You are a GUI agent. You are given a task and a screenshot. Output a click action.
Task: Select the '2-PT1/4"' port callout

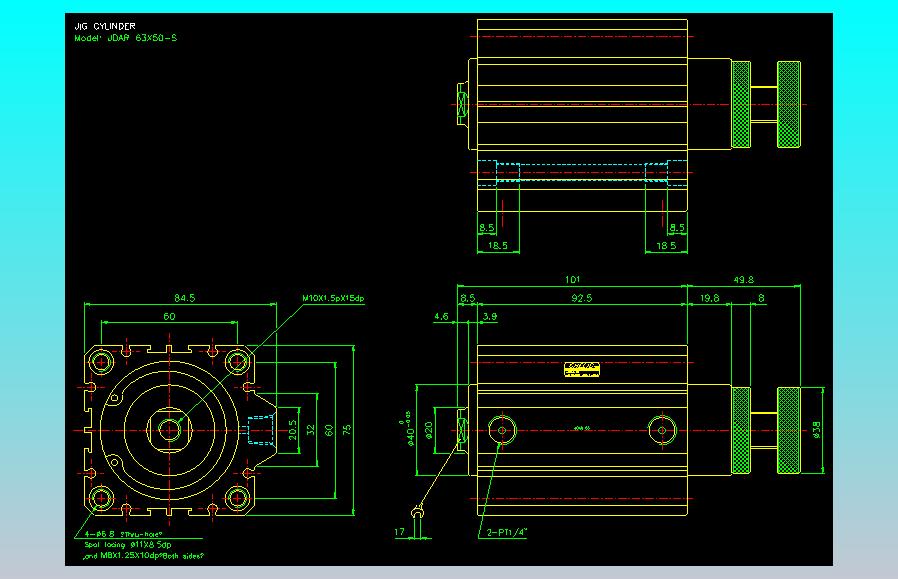click(506, 532)
